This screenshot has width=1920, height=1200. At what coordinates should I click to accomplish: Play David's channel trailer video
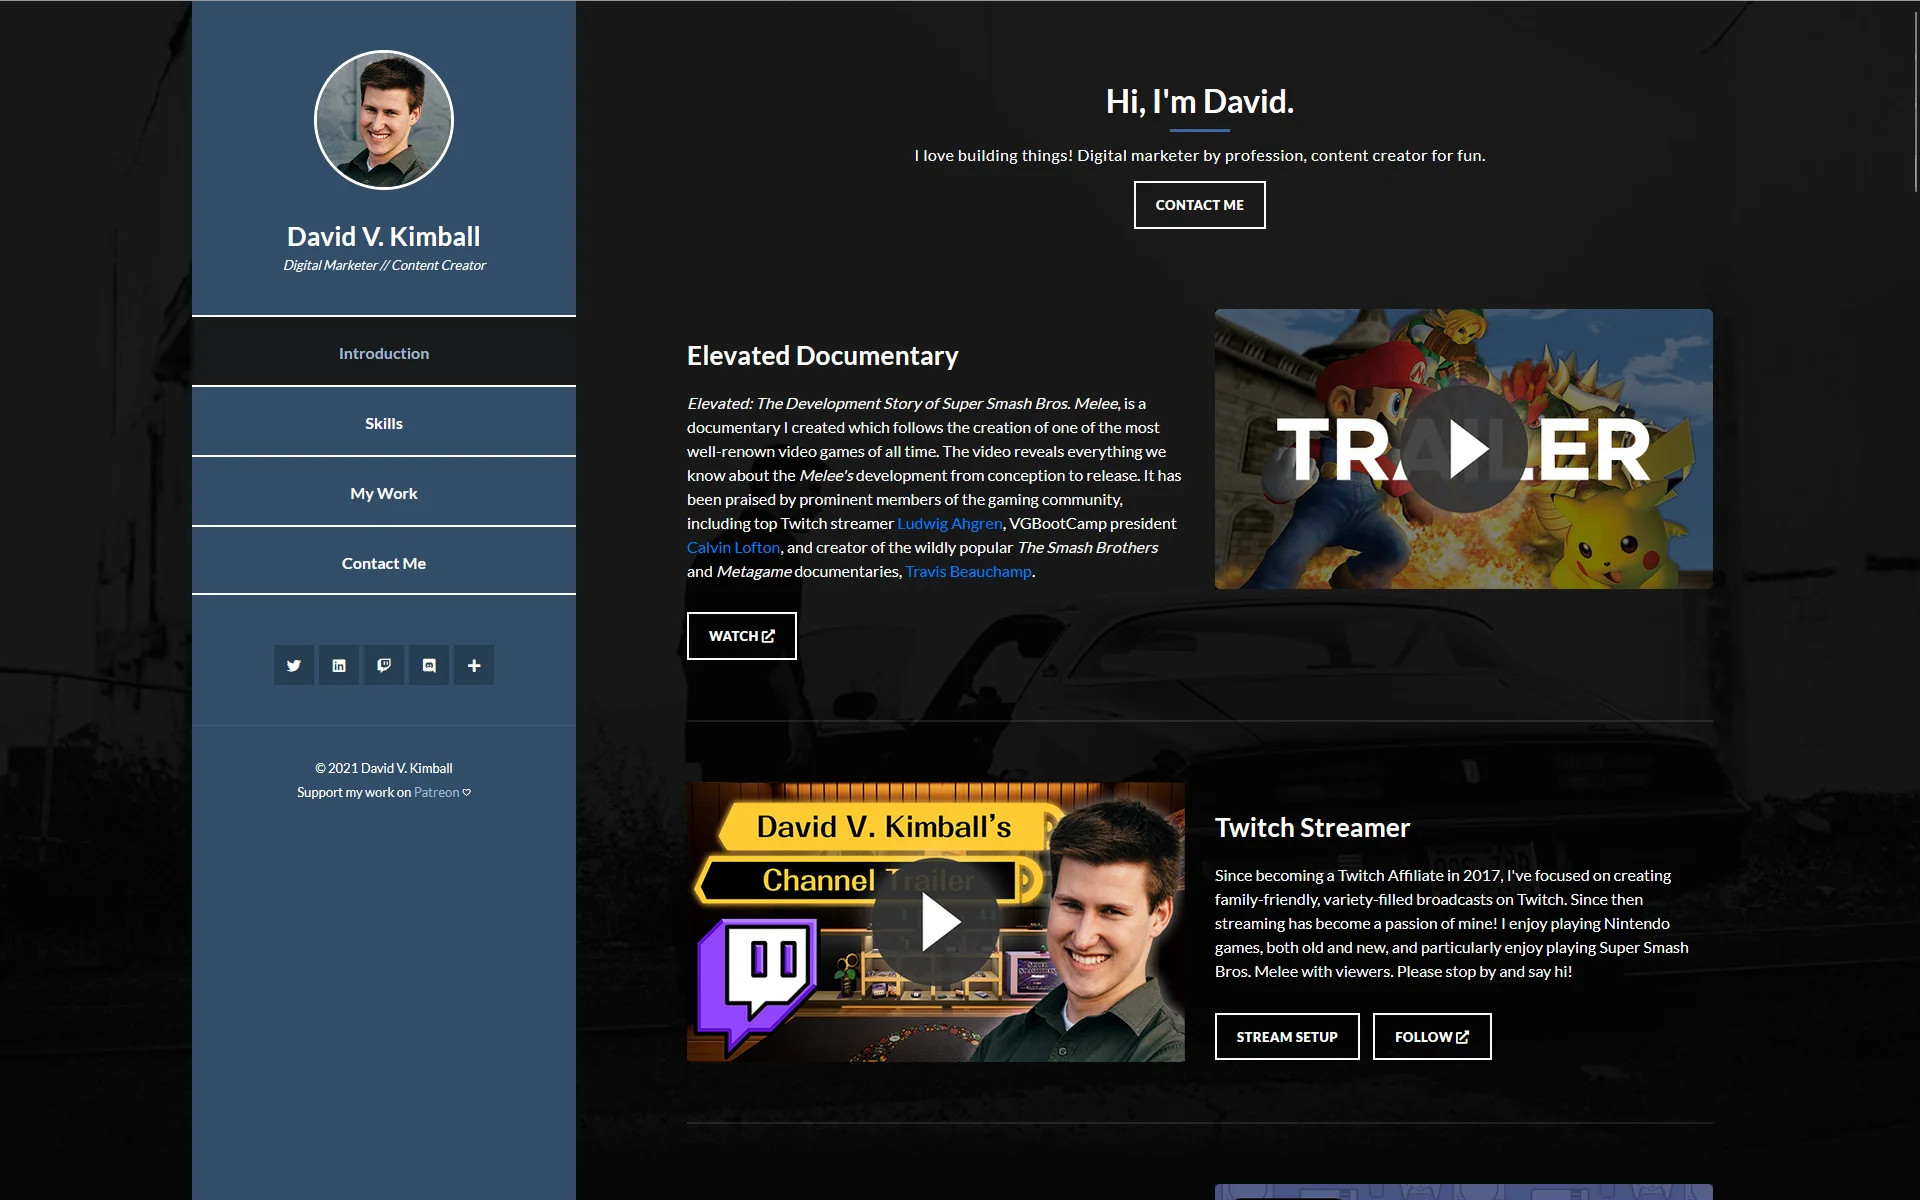click(x=938, y=921)
